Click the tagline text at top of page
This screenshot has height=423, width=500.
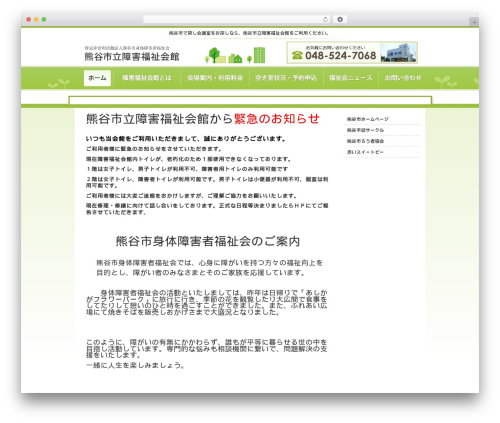tap(248, 33)
